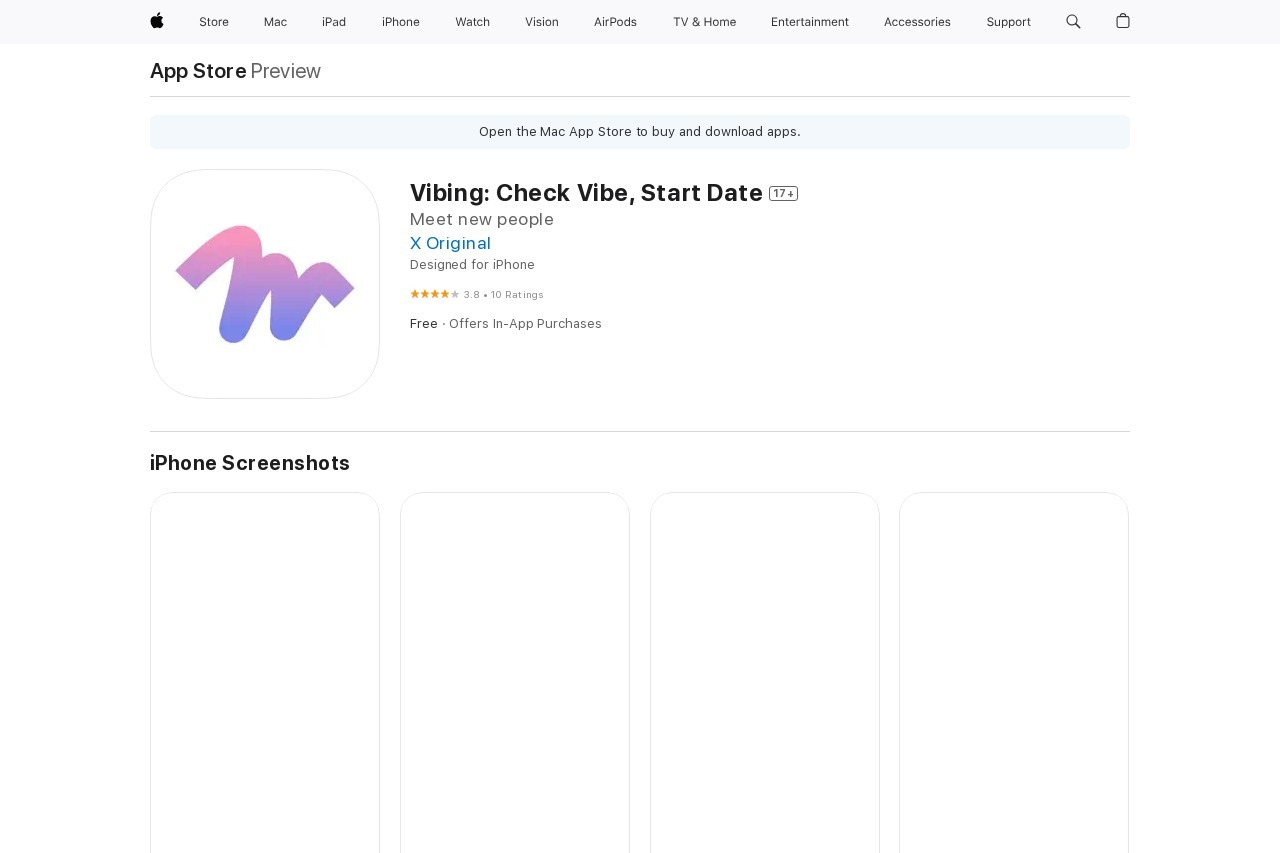Click the Mac App Store banner
Viewport: 1280px width, 853px height.
click(640, 132)
